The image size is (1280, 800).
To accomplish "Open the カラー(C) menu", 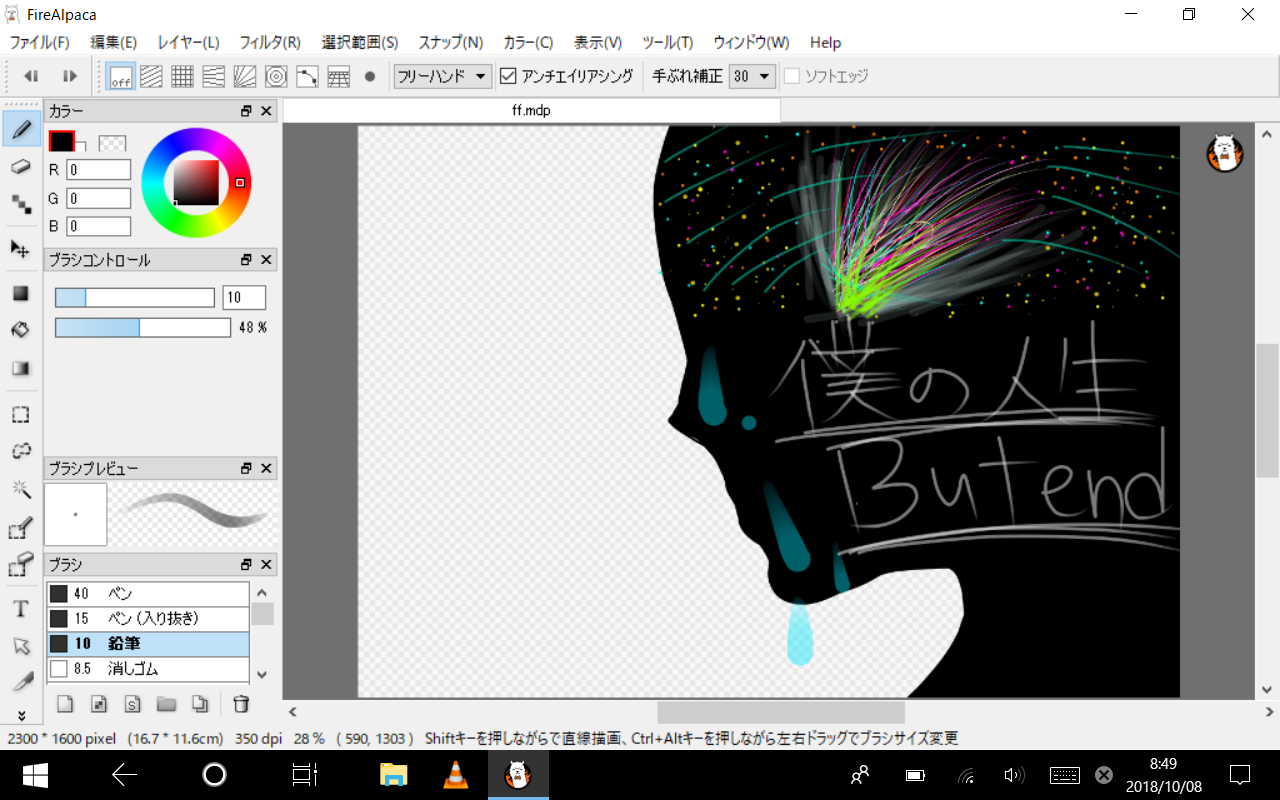I will 528,43.
